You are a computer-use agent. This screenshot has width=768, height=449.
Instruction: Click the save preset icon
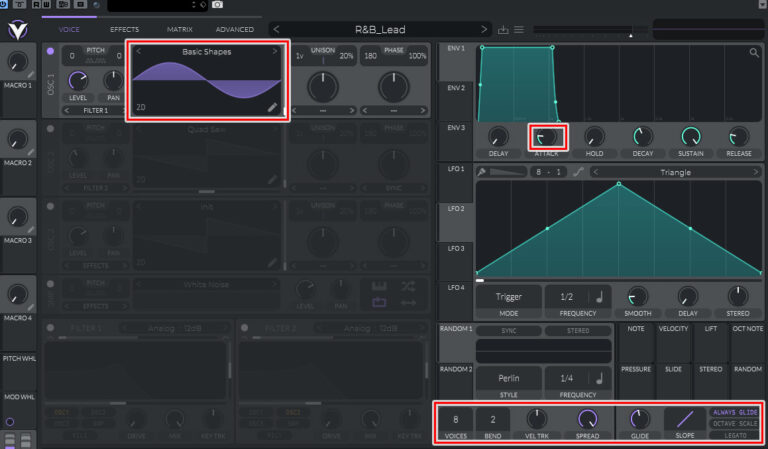pos(503,30)
